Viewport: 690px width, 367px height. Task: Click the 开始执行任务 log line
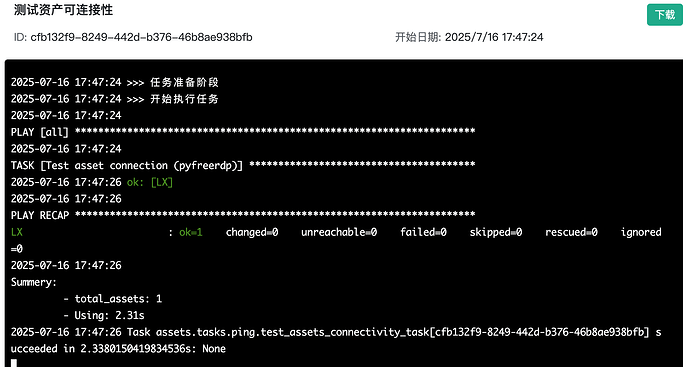point(115,99)
